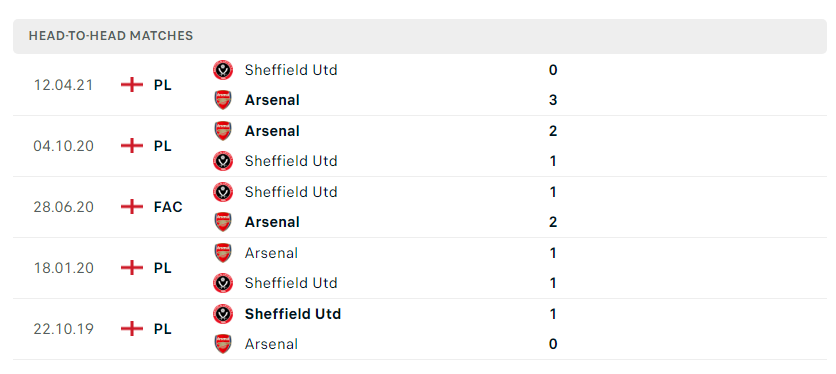Open the bold Sheffield Utd team link
The image size is (836, 374).
coord(293,314)
